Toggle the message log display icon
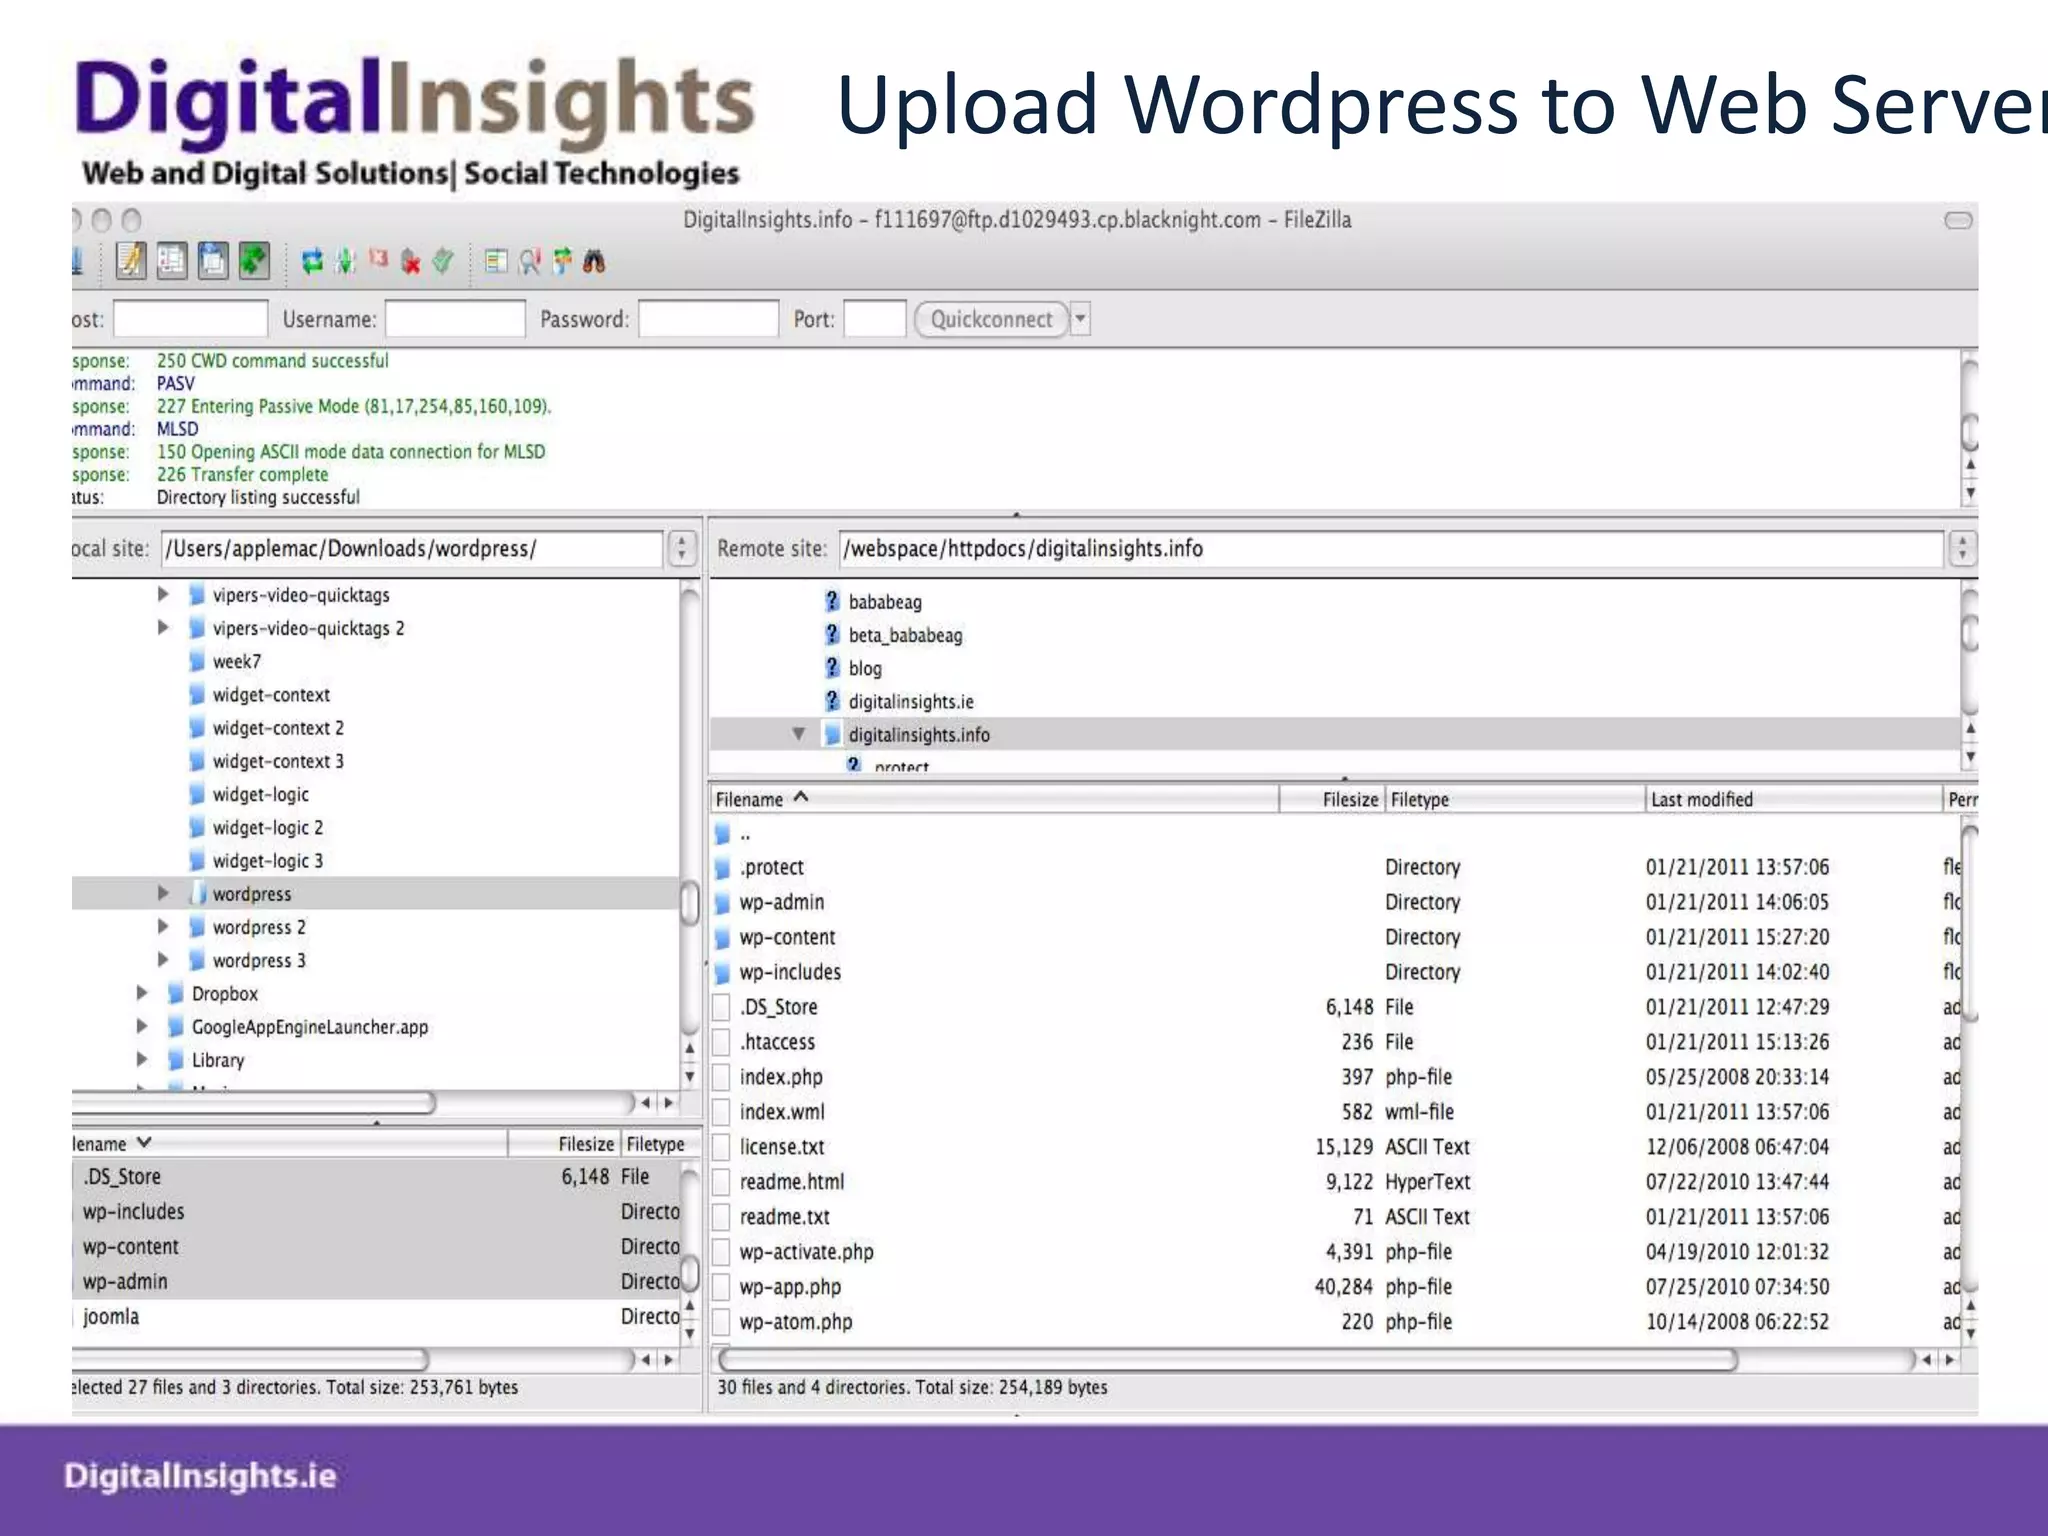The height and width of the screenshot is (1536, 2048). 131,262
